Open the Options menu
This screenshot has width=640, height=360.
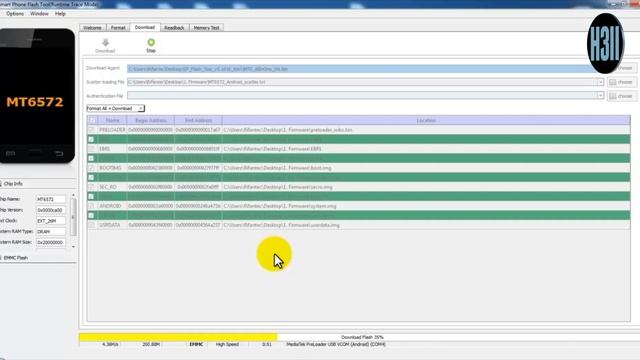[15, 14]
